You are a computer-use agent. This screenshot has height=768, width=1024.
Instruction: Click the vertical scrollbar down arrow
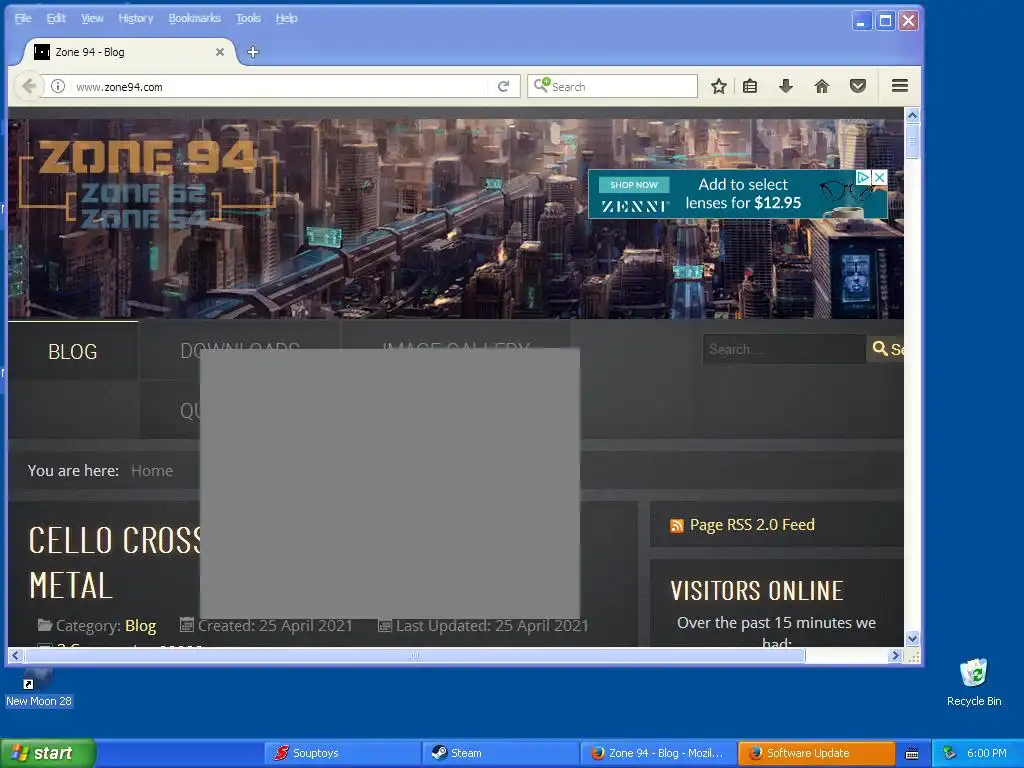click(912, 638)
